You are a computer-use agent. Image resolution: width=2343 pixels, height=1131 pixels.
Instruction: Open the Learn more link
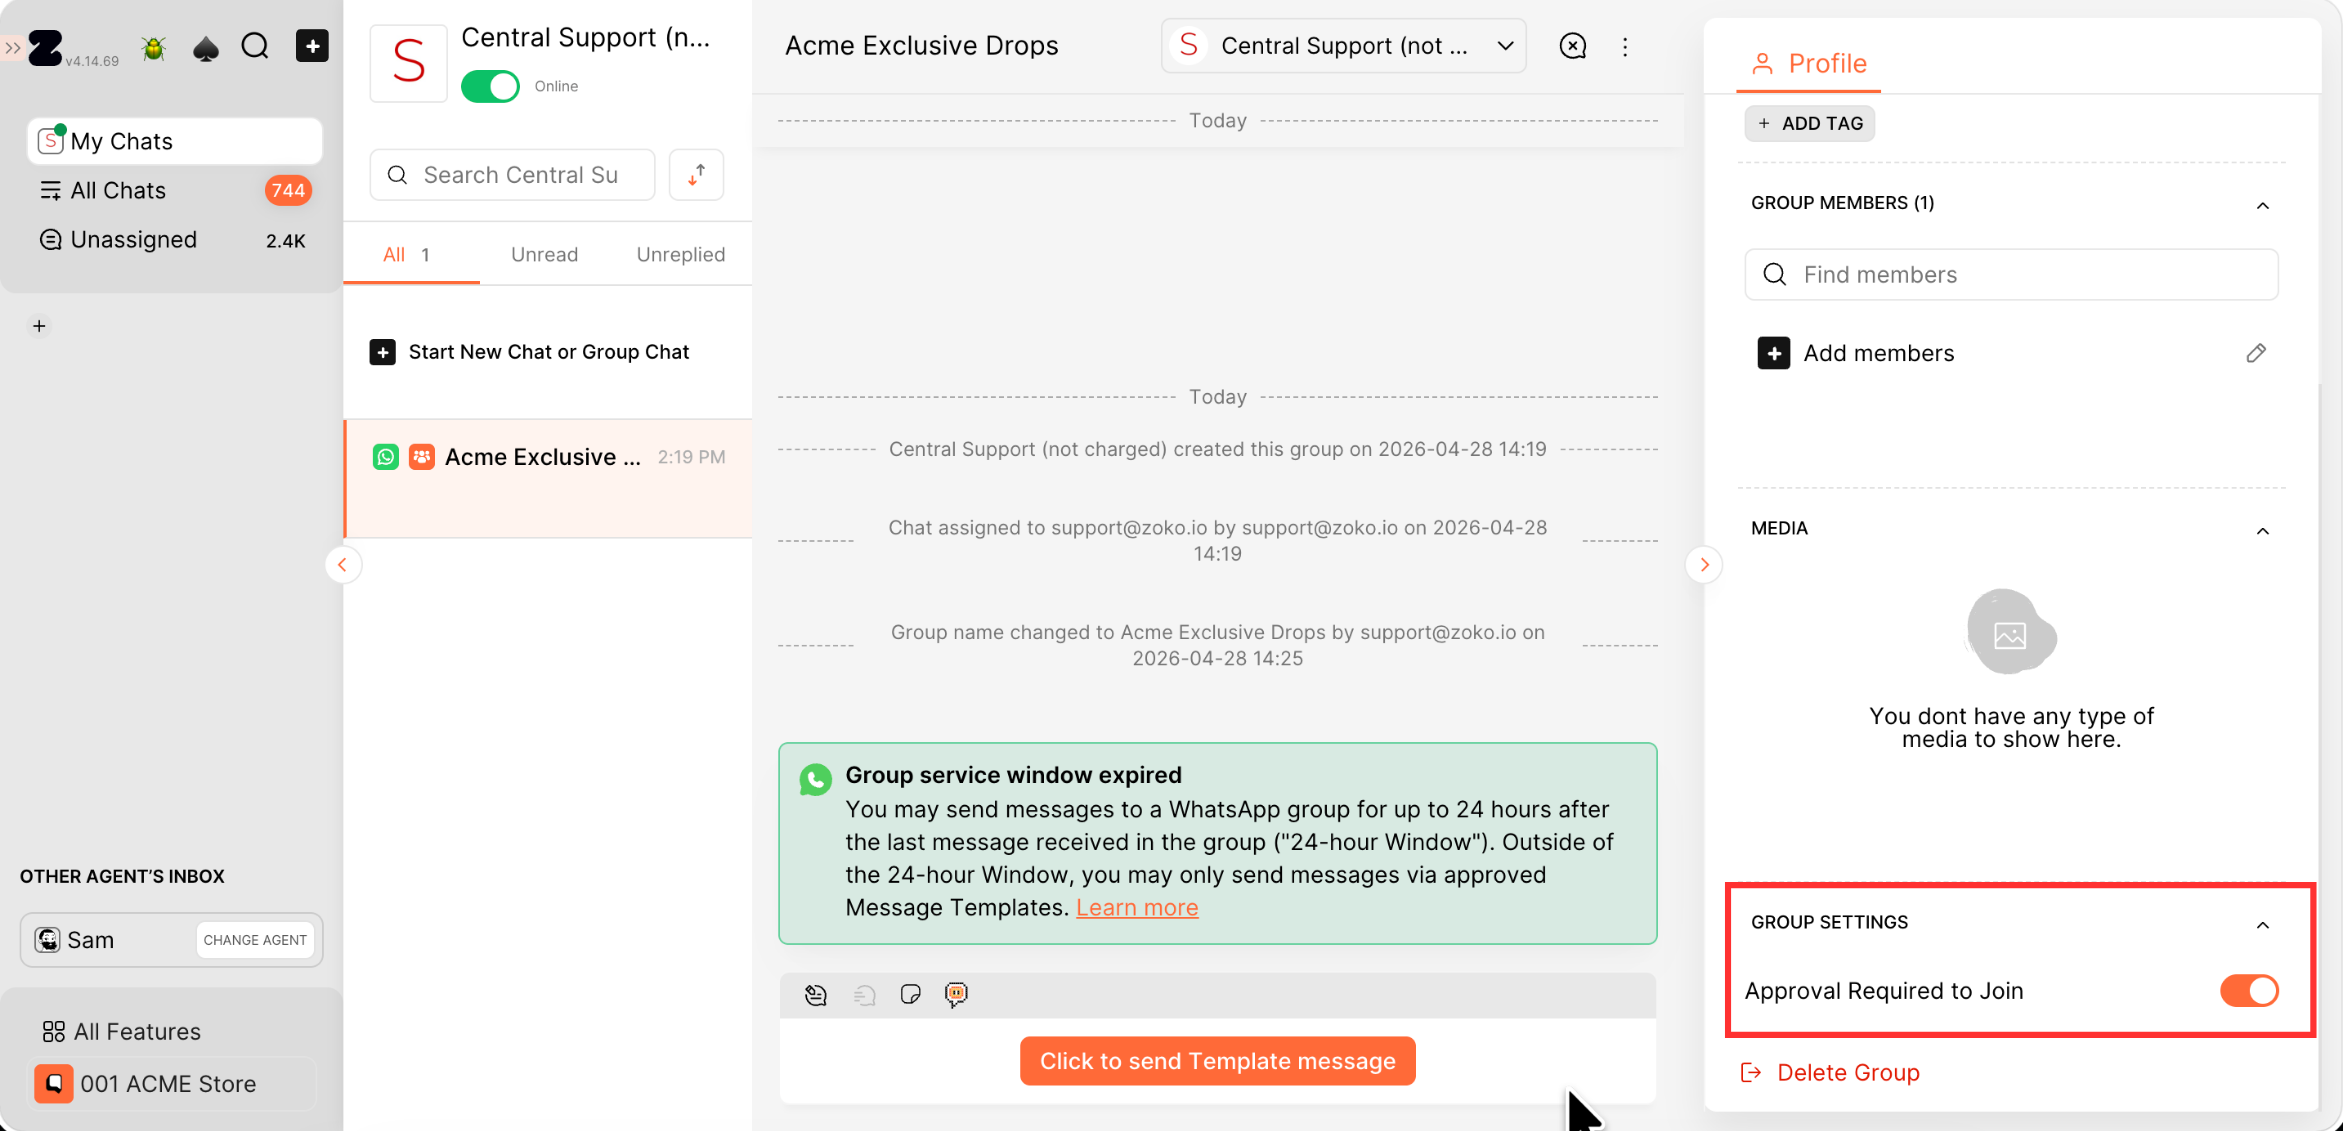[x=1137, y=908]
